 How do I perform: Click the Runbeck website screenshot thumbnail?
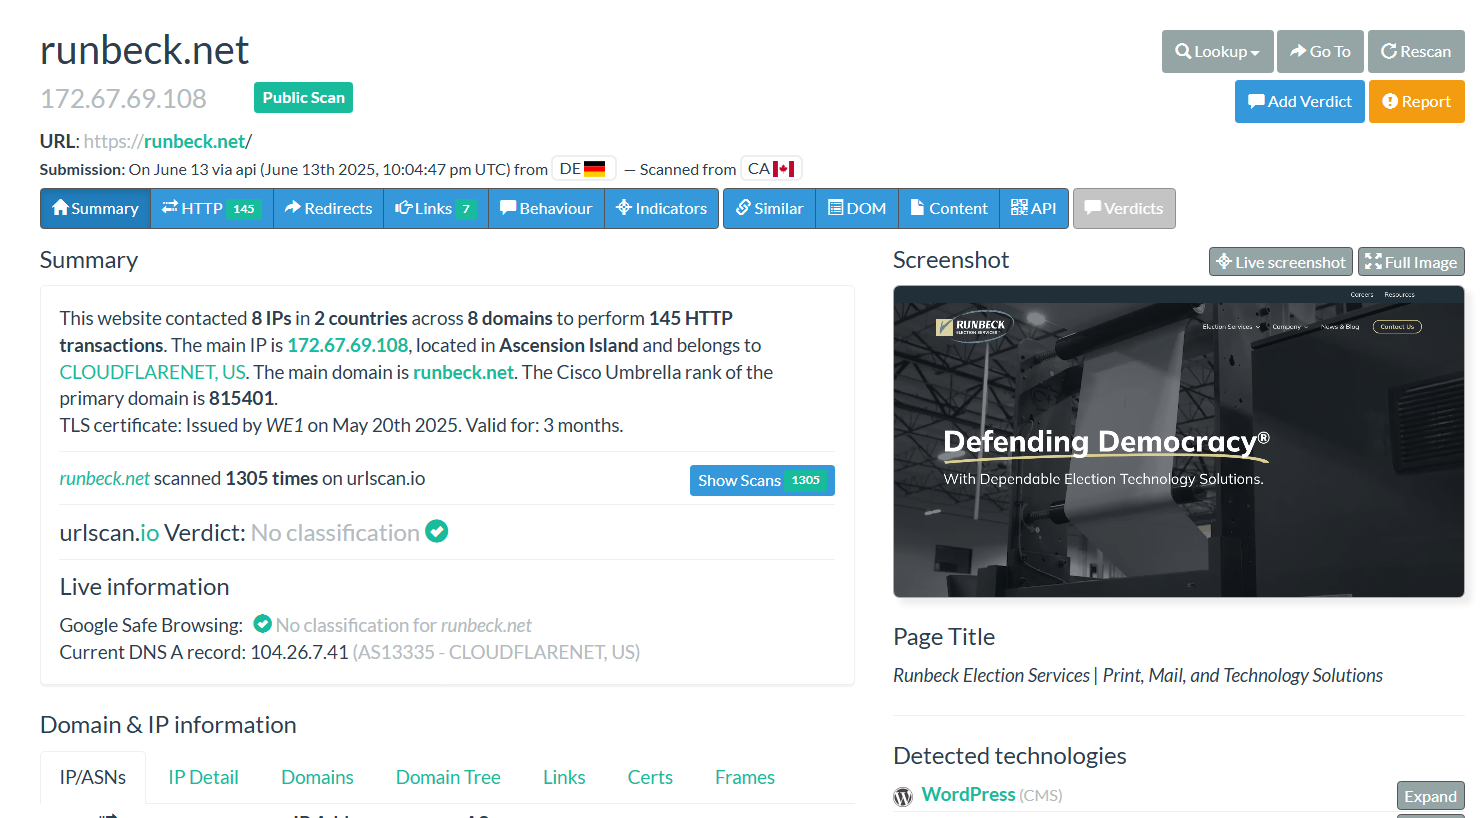1178,442
